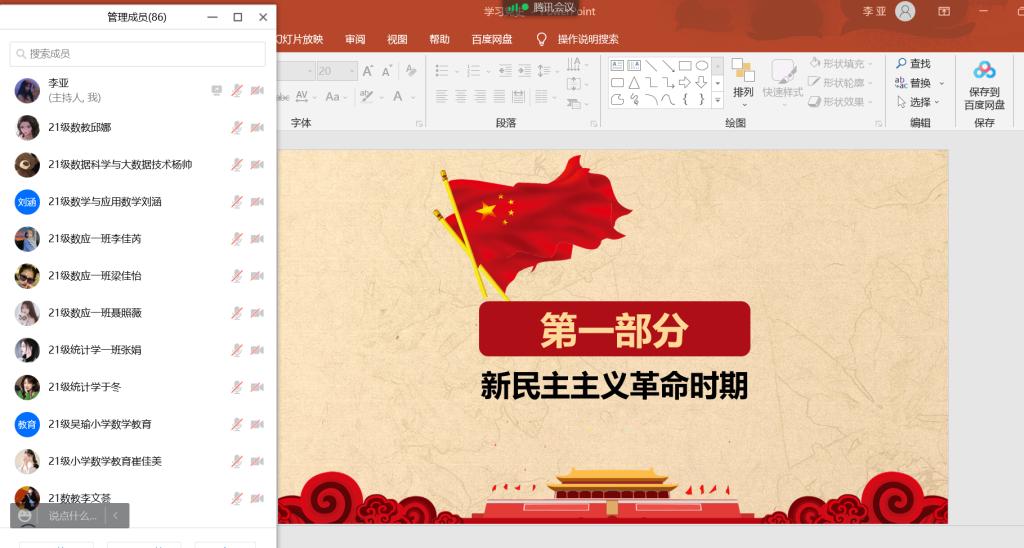Switch to the 审阅 ribbon tab

355,39
